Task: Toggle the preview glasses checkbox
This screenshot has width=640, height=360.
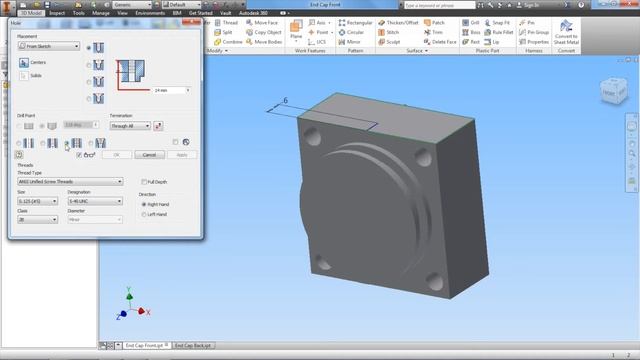Action: coord(79,155)
